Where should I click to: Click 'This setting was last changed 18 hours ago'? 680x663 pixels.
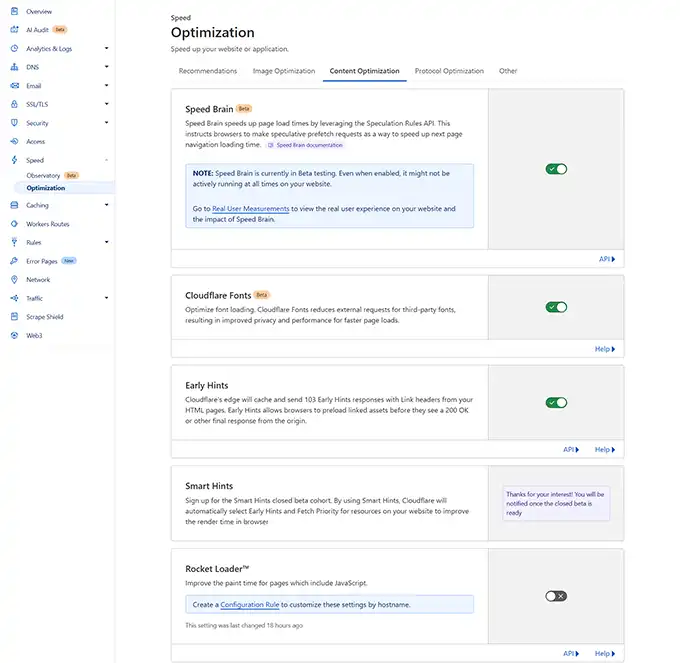[x=244, y=625]
